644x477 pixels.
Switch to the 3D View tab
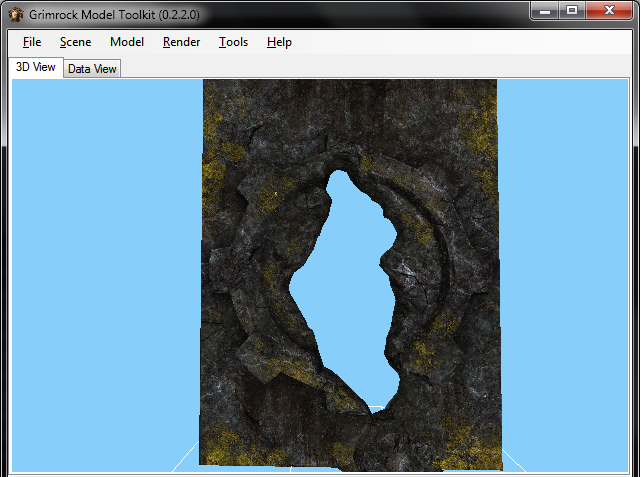[x=36, y=67]
